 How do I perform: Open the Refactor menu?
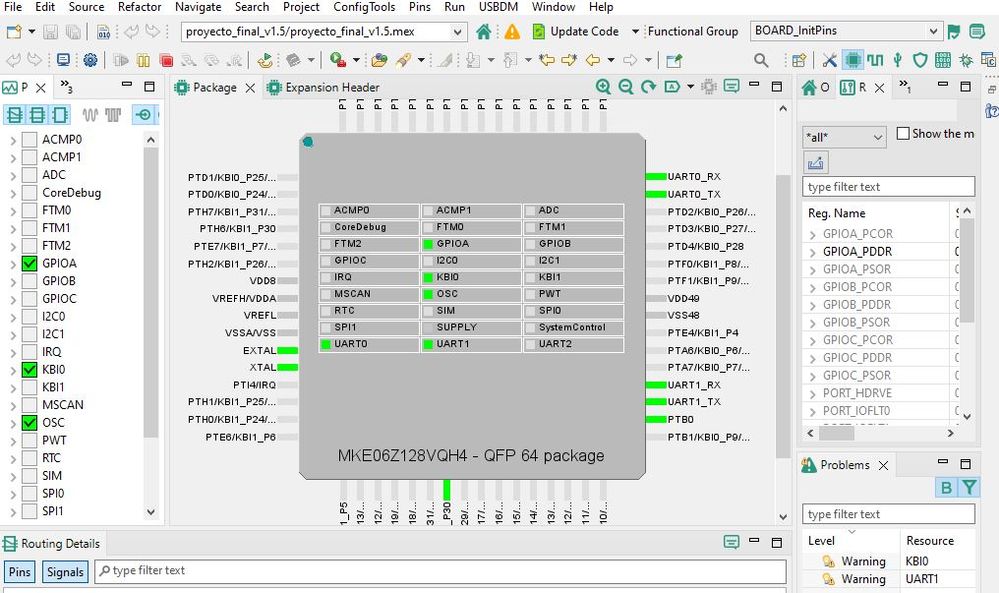pos(139,7)
